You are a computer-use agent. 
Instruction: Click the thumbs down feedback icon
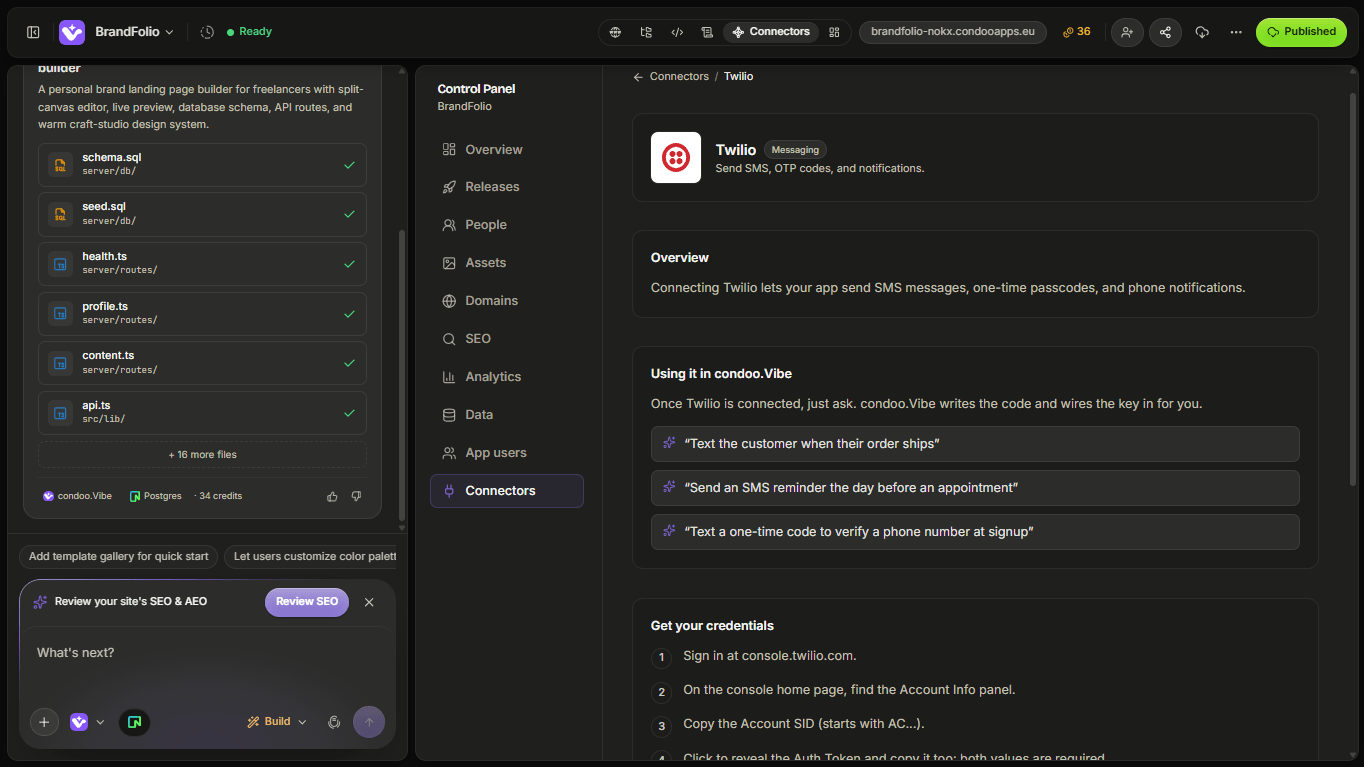tap(356, 496)
